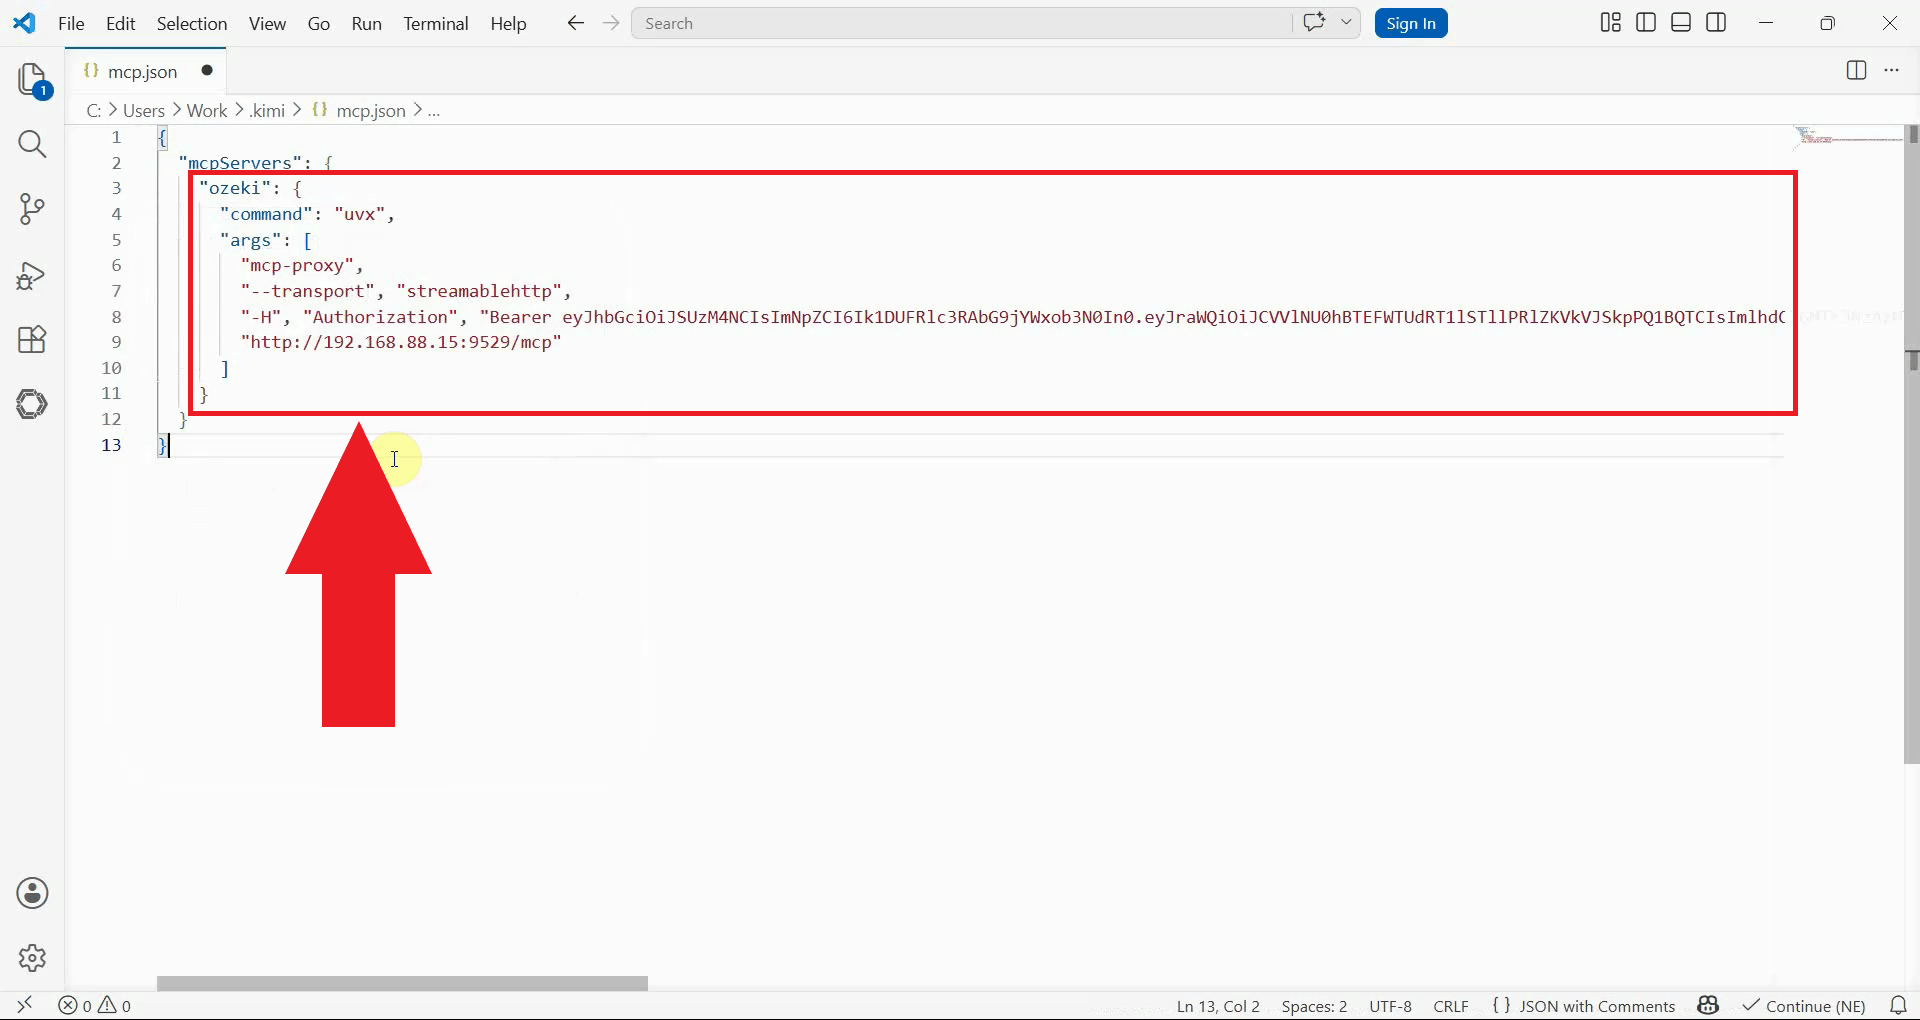Click the "mcpServers" key text

coord(240,162)
